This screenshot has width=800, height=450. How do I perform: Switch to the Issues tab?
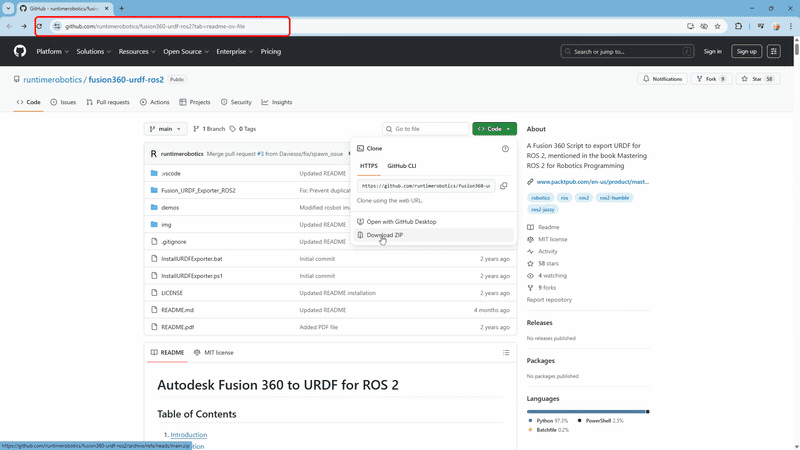pos(63,102)
